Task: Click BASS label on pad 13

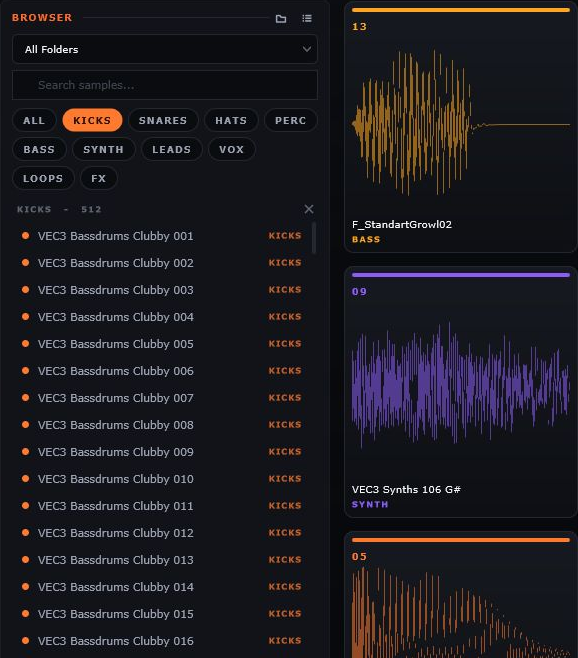Action: (366, 240)
